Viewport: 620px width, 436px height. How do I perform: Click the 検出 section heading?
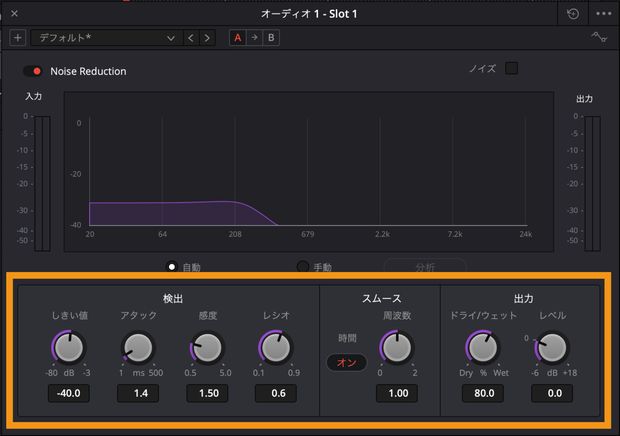173,298
